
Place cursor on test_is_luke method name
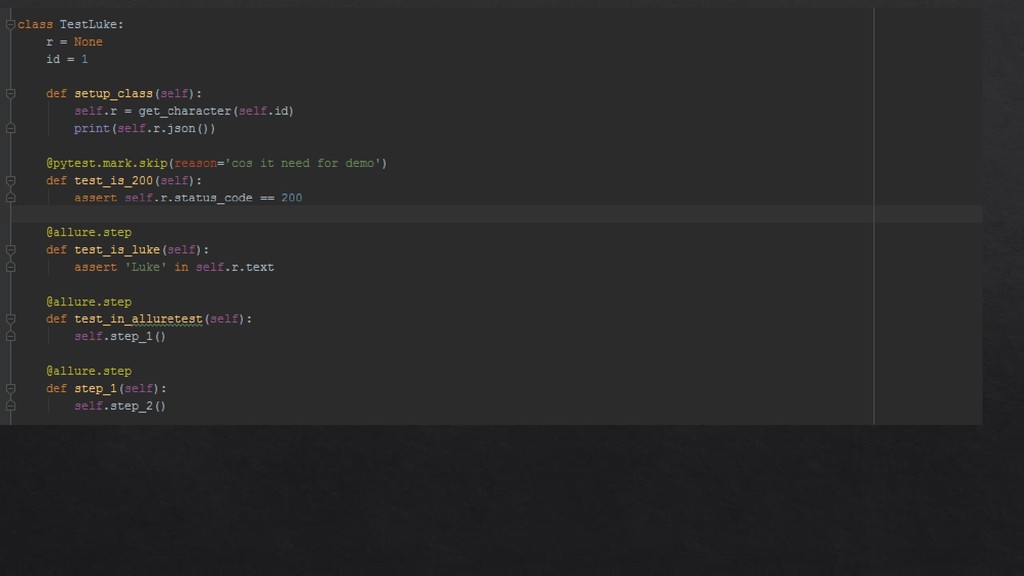[117, 250]
